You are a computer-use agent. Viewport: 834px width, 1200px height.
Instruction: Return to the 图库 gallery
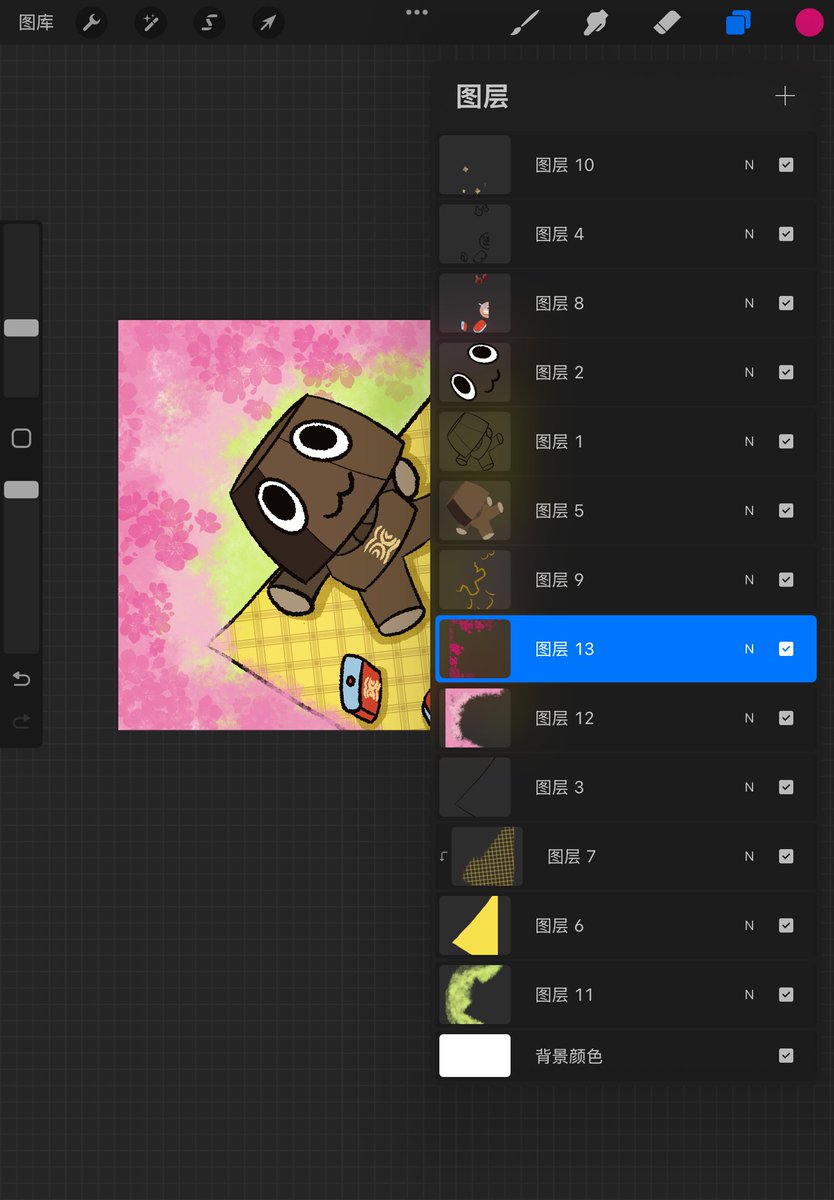click(36, 22)
